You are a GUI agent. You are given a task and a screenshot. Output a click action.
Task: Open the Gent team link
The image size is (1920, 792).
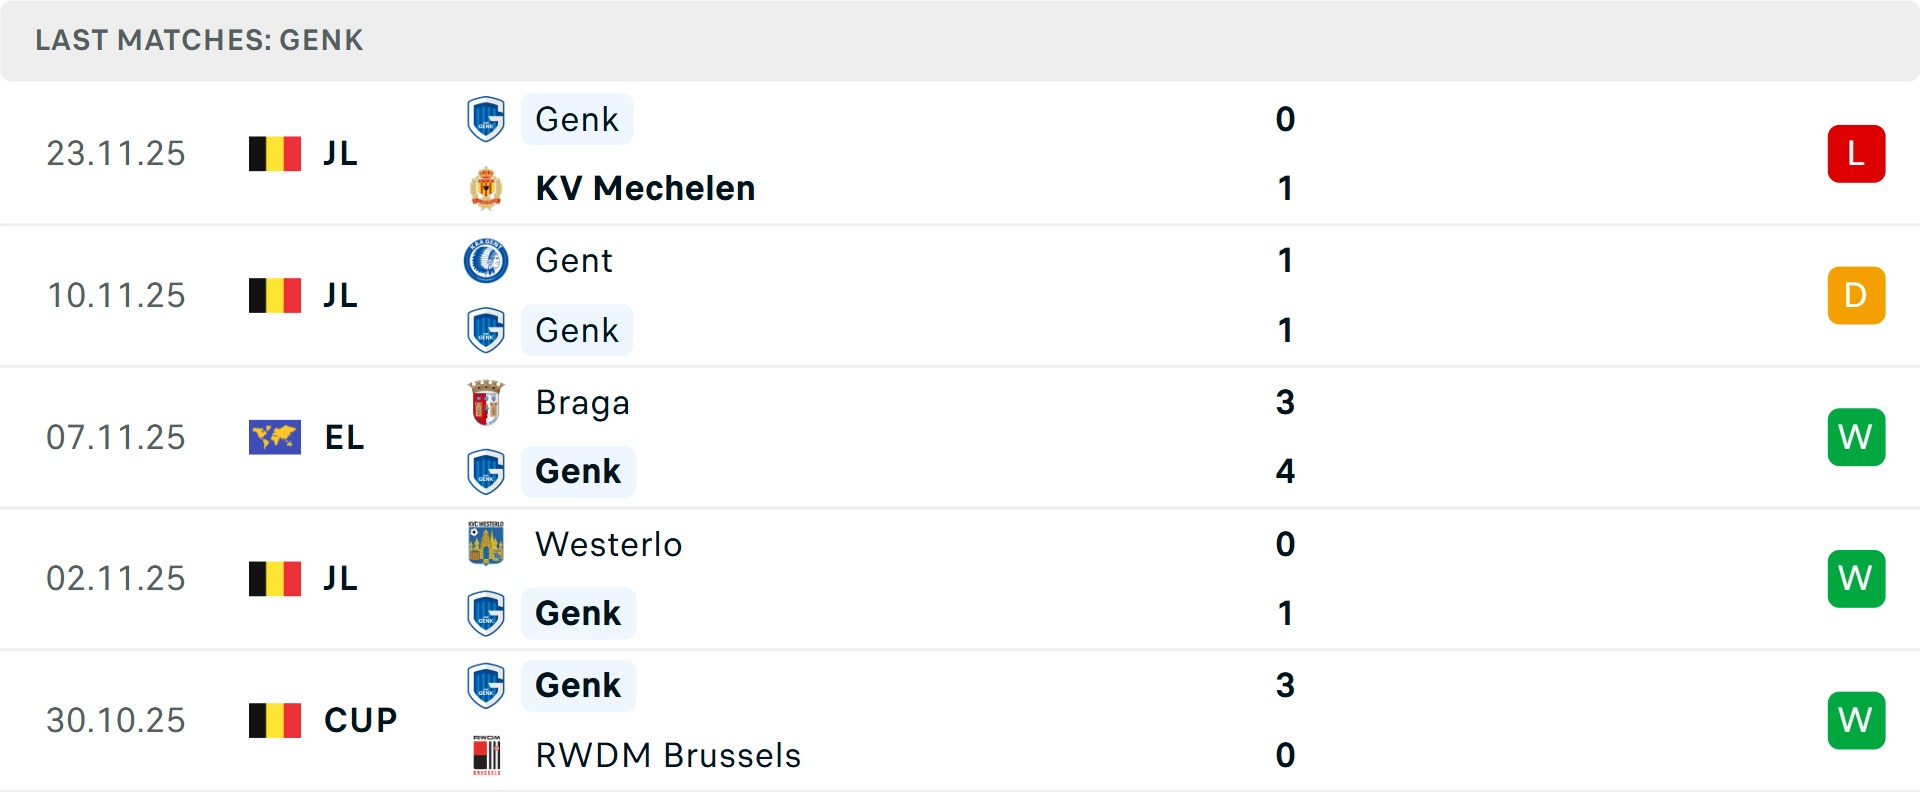click(x=574, y=260)
